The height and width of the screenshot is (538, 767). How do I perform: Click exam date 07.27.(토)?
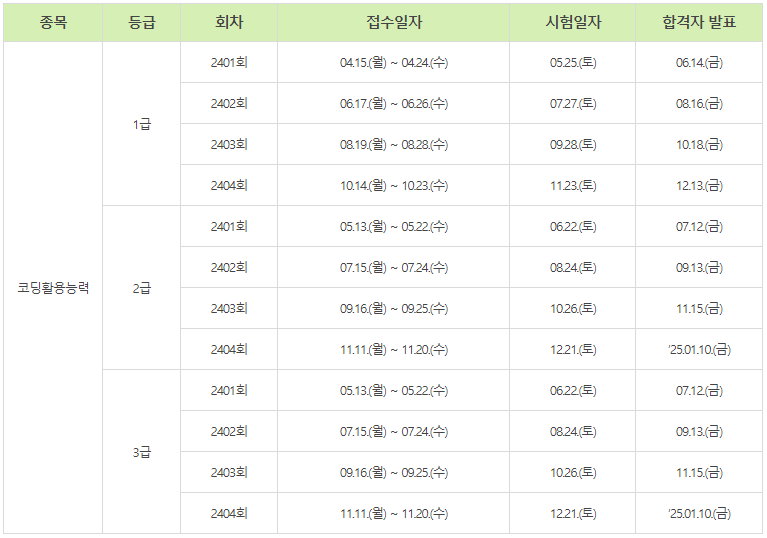[573, 104]
